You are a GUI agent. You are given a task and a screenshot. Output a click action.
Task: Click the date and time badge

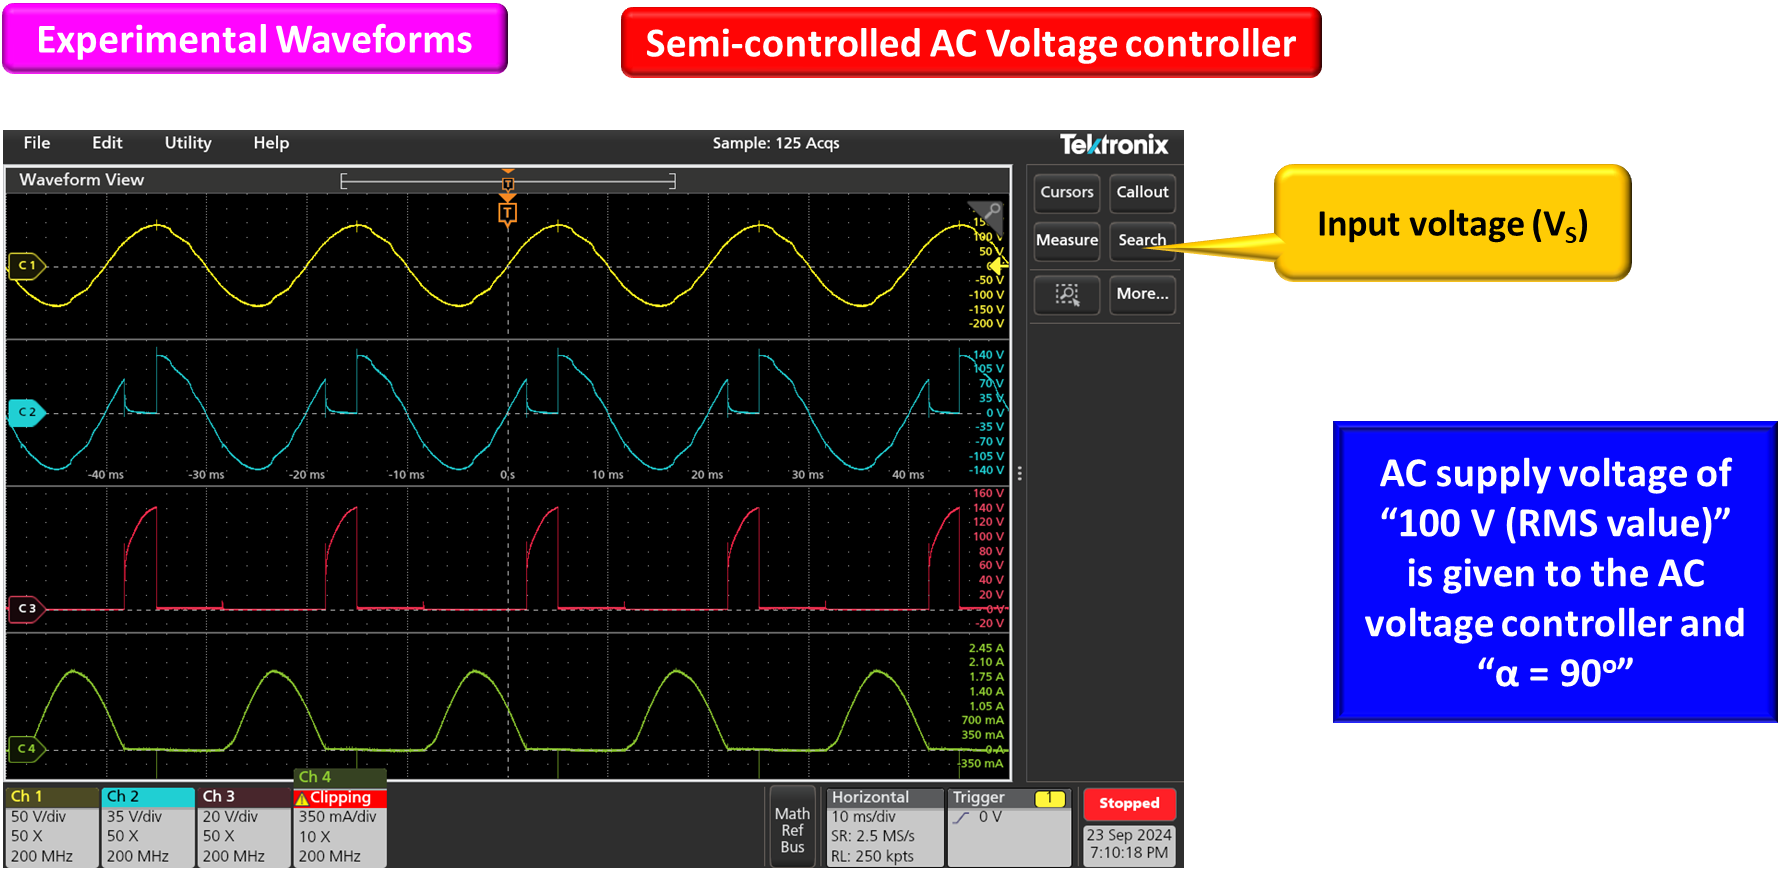pos(1129,844)
